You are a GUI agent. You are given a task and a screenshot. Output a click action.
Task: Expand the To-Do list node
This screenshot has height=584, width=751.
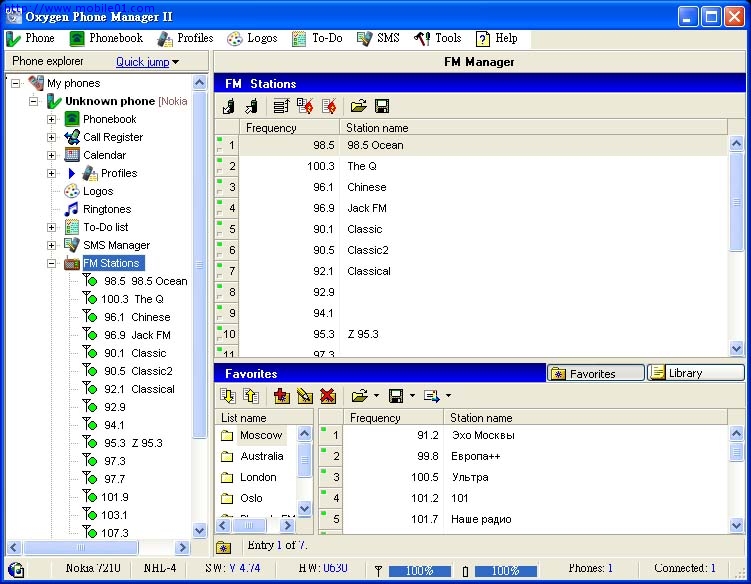pos(52,227)
